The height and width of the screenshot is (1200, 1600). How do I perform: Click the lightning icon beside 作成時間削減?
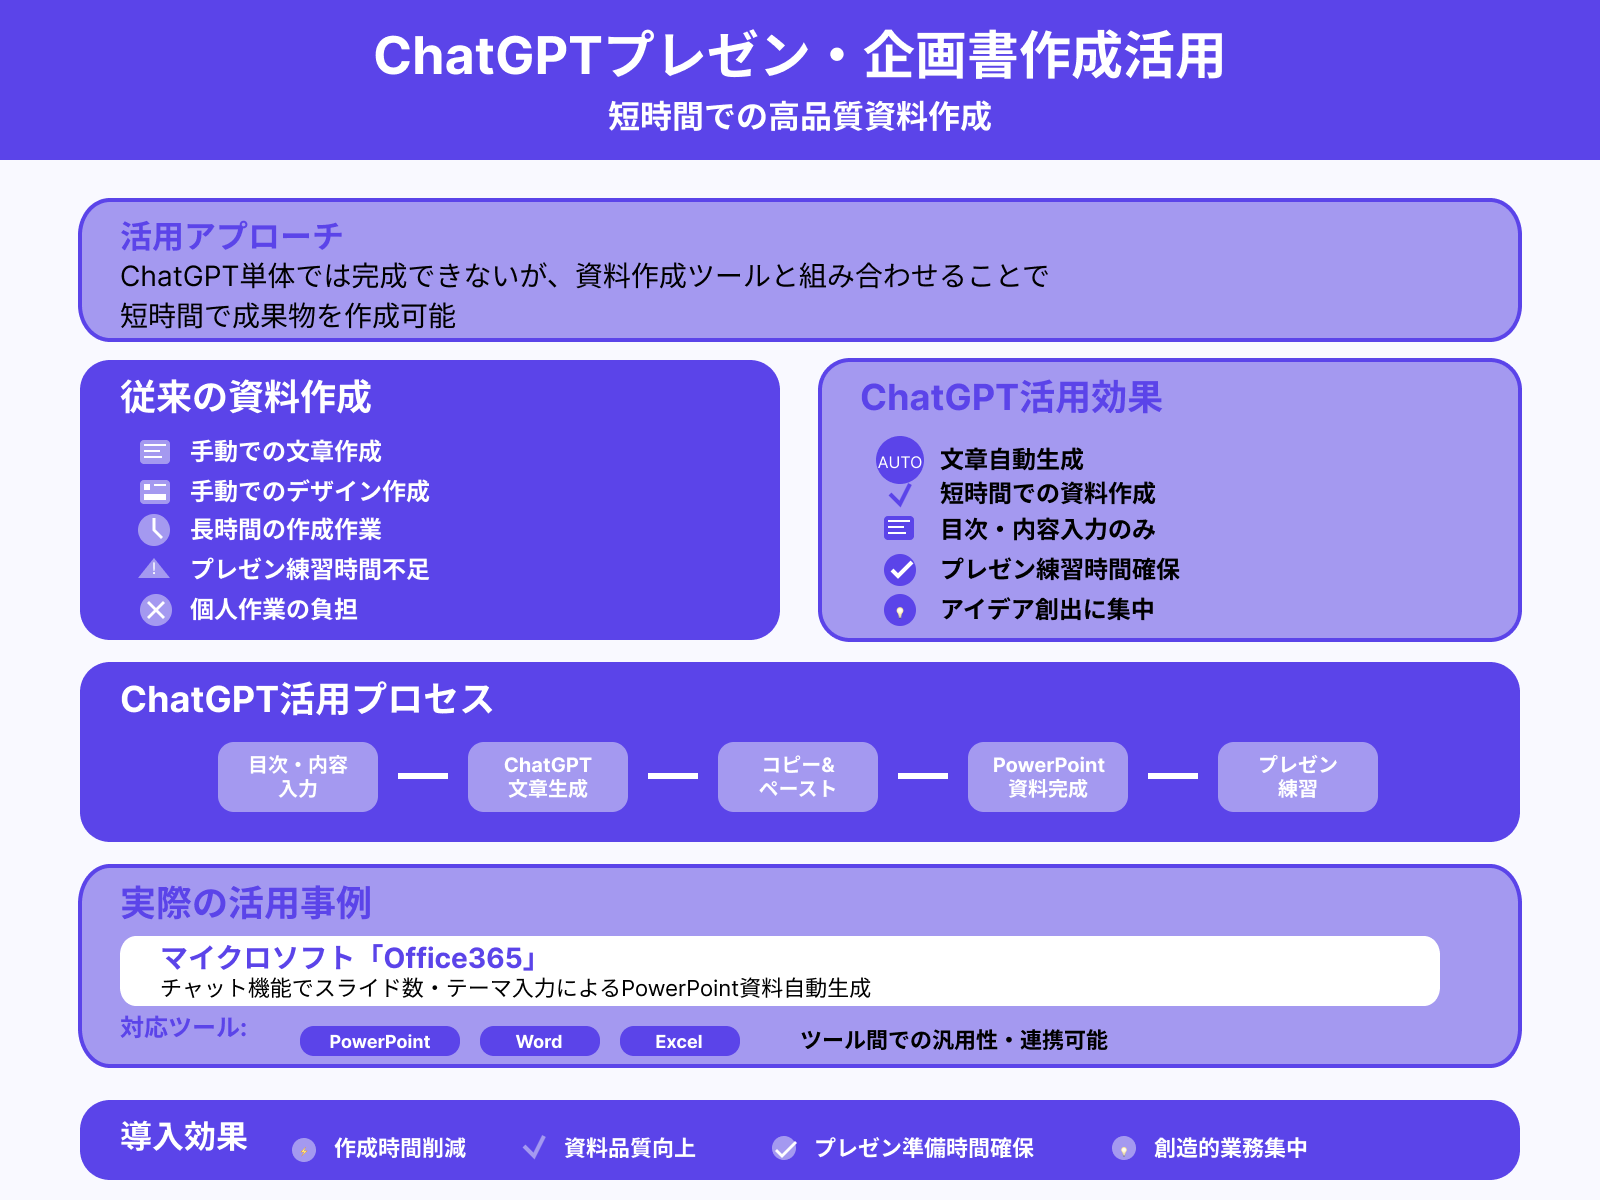tap(304, 1149)
